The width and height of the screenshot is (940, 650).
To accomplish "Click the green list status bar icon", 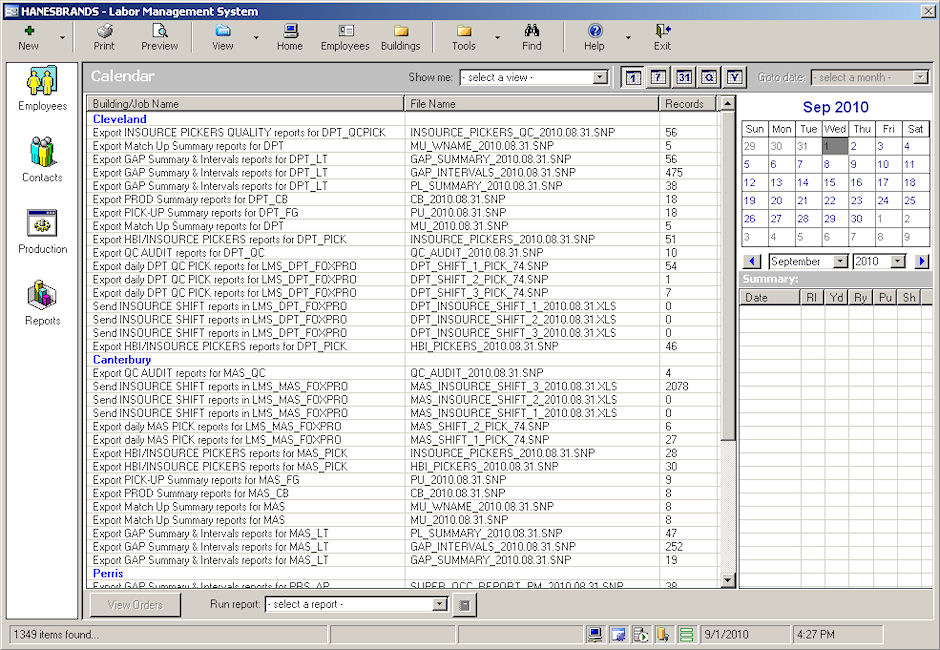I will [686, 634].
